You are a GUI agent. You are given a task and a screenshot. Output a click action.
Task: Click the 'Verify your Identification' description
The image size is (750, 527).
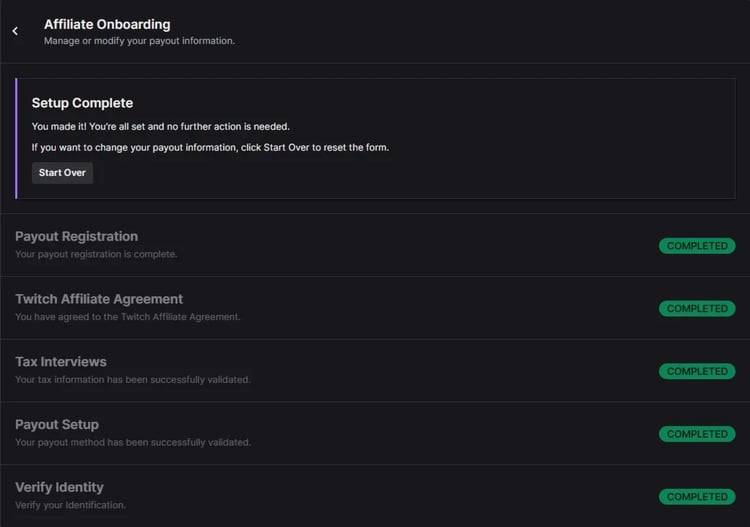pyautogui.click(x=70, y=505)
